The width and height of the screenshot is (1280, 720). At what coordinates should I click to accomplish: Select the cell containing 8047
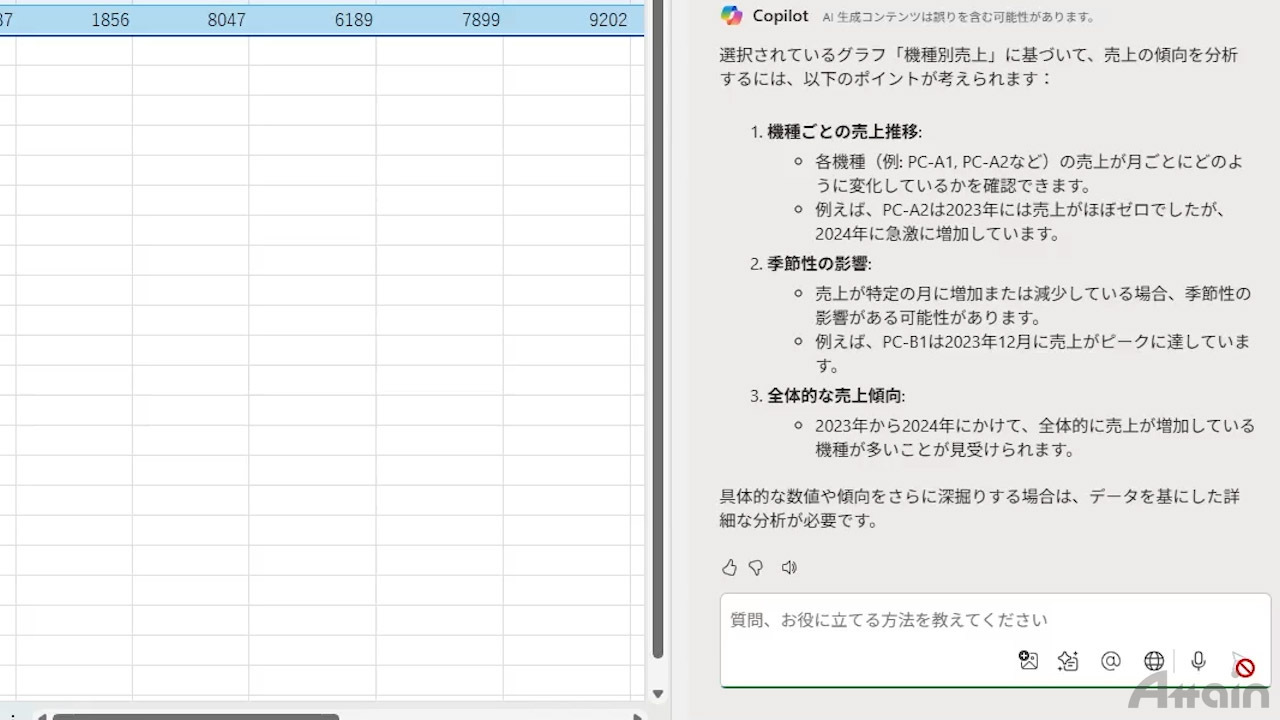(x=190, y=20)
